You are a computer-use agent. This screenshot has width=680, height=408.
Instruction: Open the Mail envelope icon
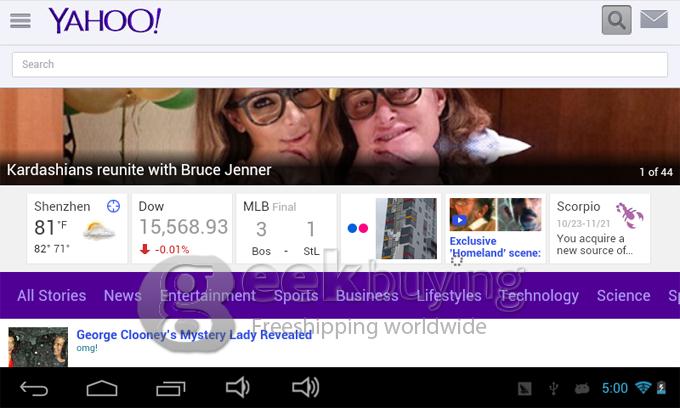tap(654, 19)
